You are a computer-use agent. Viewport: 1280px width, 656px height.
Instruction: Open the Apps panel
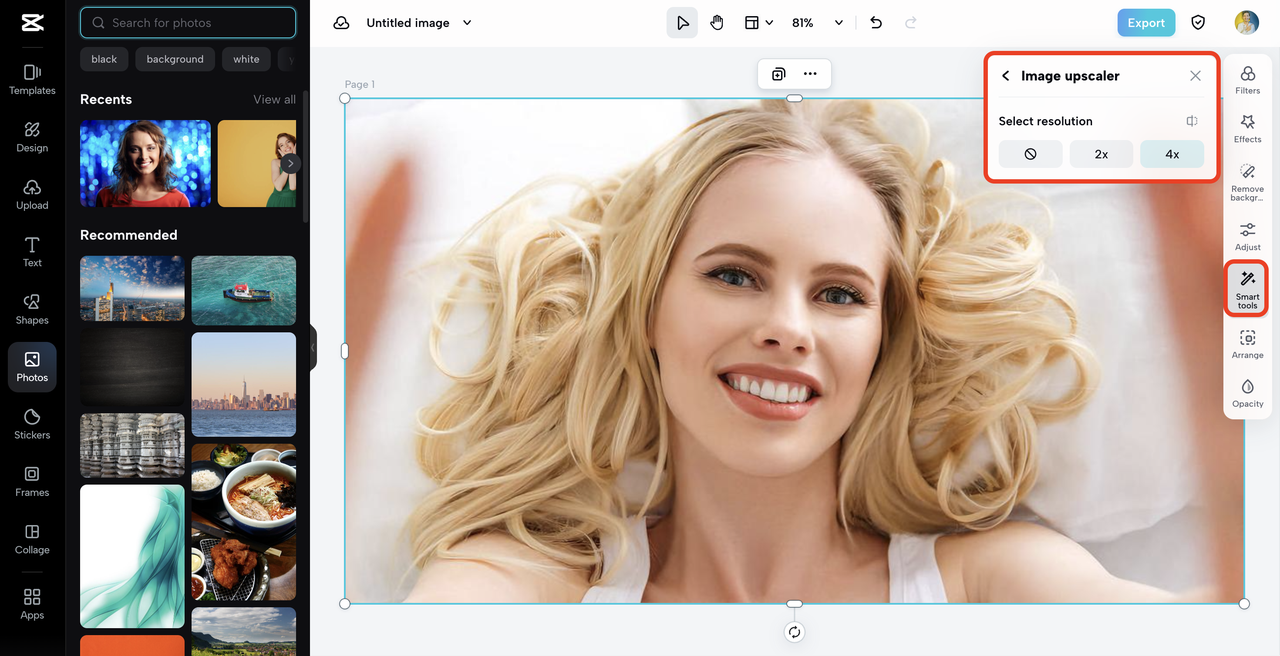tap(32, 605)
